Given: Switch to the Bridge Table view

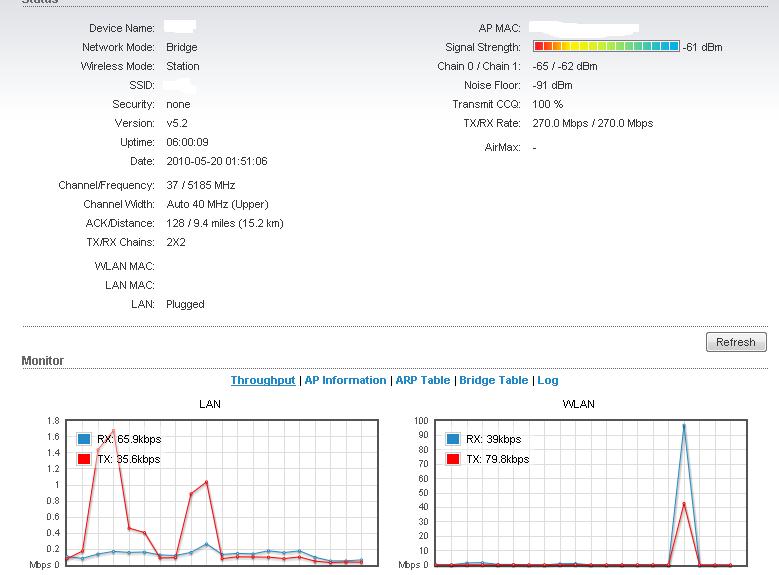Looking at the screenshot, I should tap(493, 381).
